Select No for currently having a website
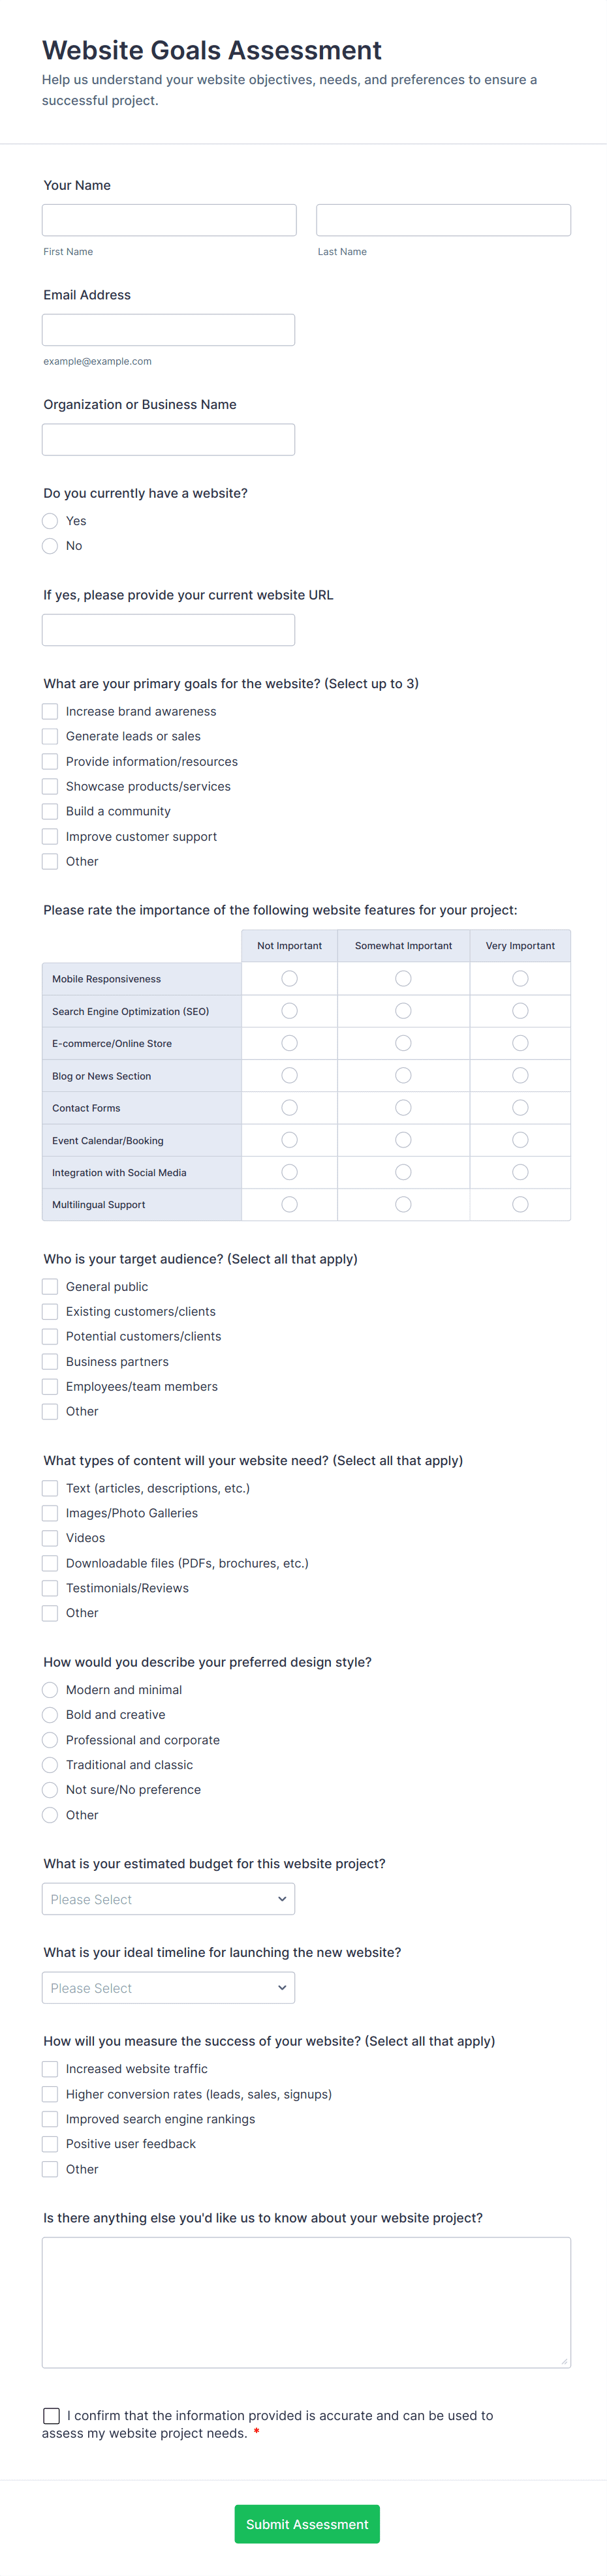 point(50,546)
